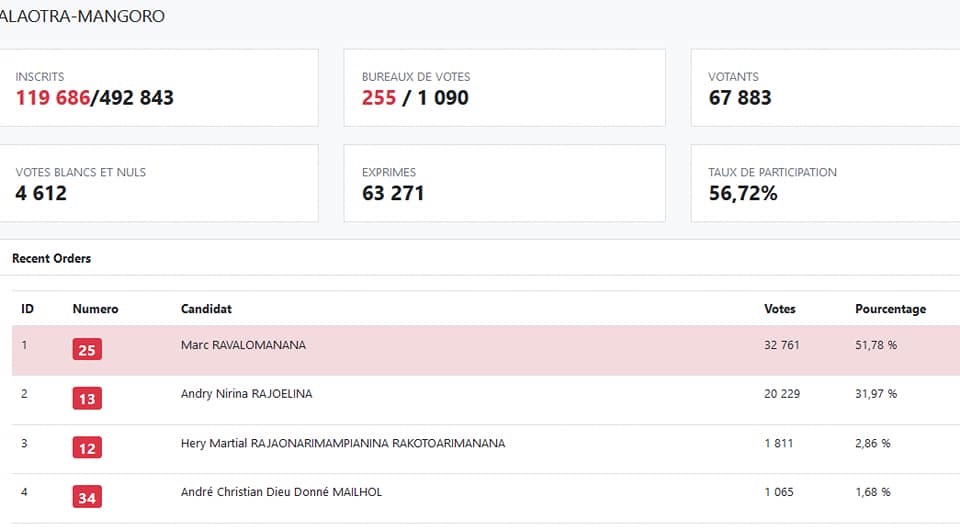Select candidate Marc RAVALOMANANA

[243, 345]
